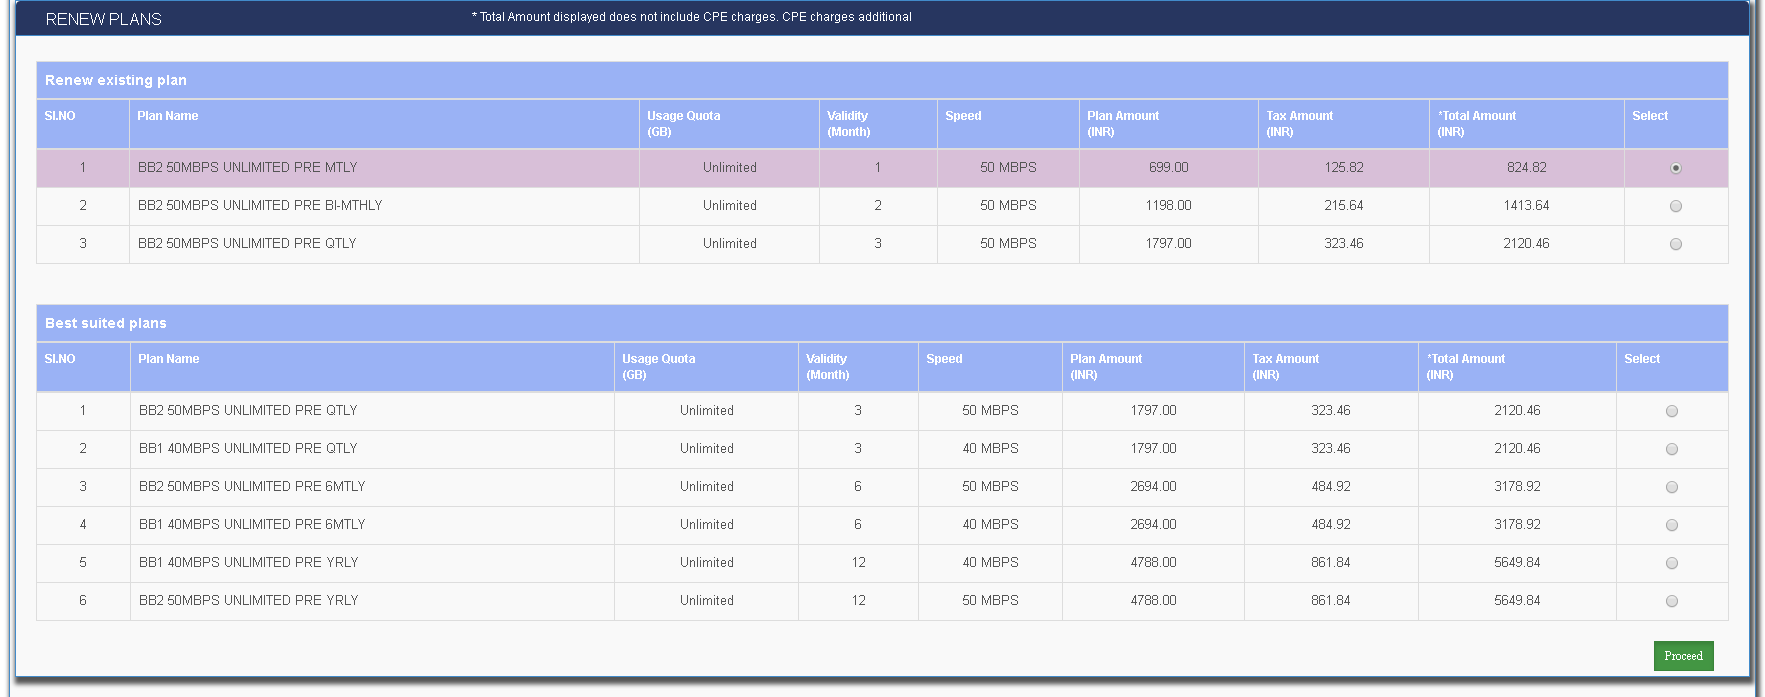Click the plan amount 699.00
1765x697 pixels.
point(1168,167)
